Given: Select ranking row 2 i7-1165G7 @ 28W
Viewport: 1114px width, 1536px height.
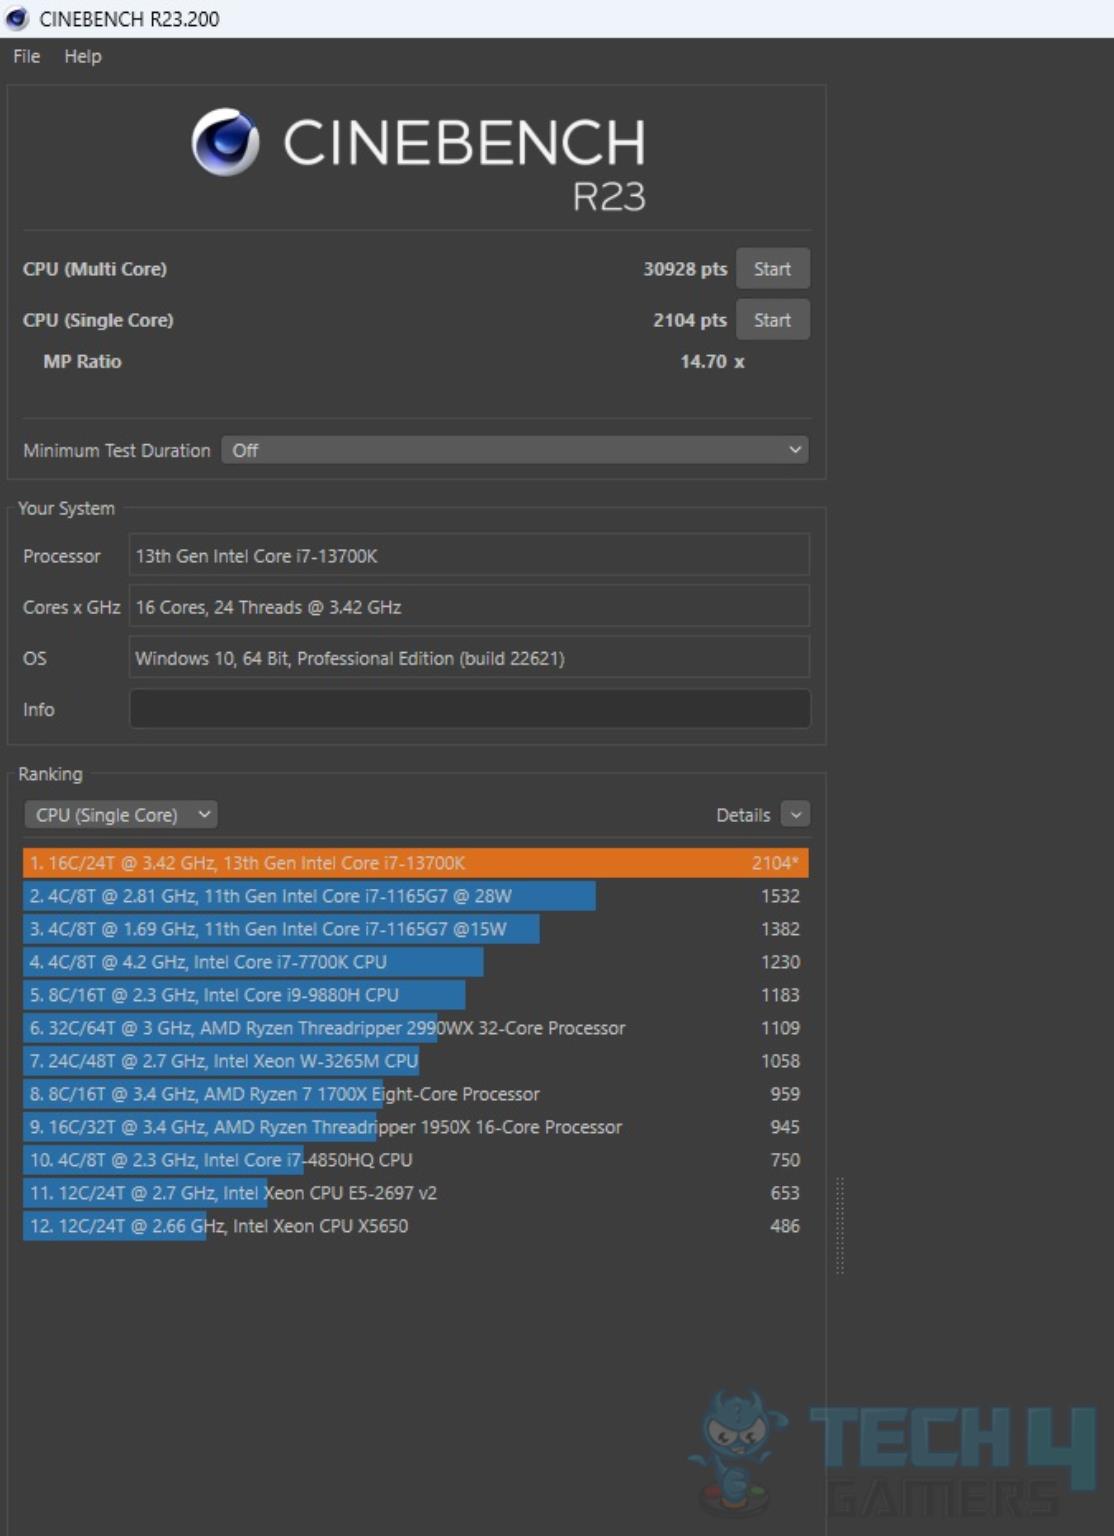Looking at the screenshot, I should tap(415, 896).
